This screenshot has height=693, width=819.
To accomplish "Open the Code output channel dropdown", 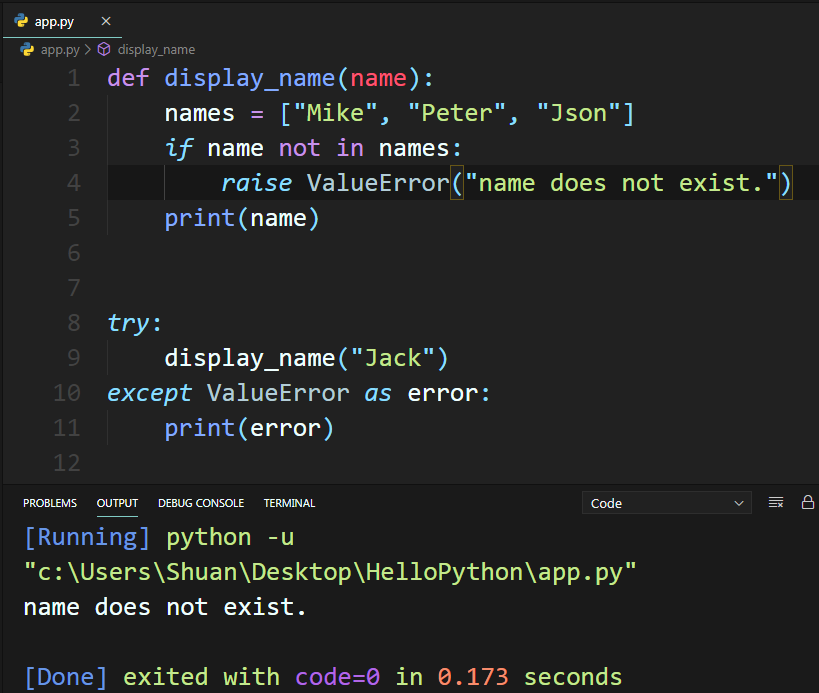I will [666, 503].
